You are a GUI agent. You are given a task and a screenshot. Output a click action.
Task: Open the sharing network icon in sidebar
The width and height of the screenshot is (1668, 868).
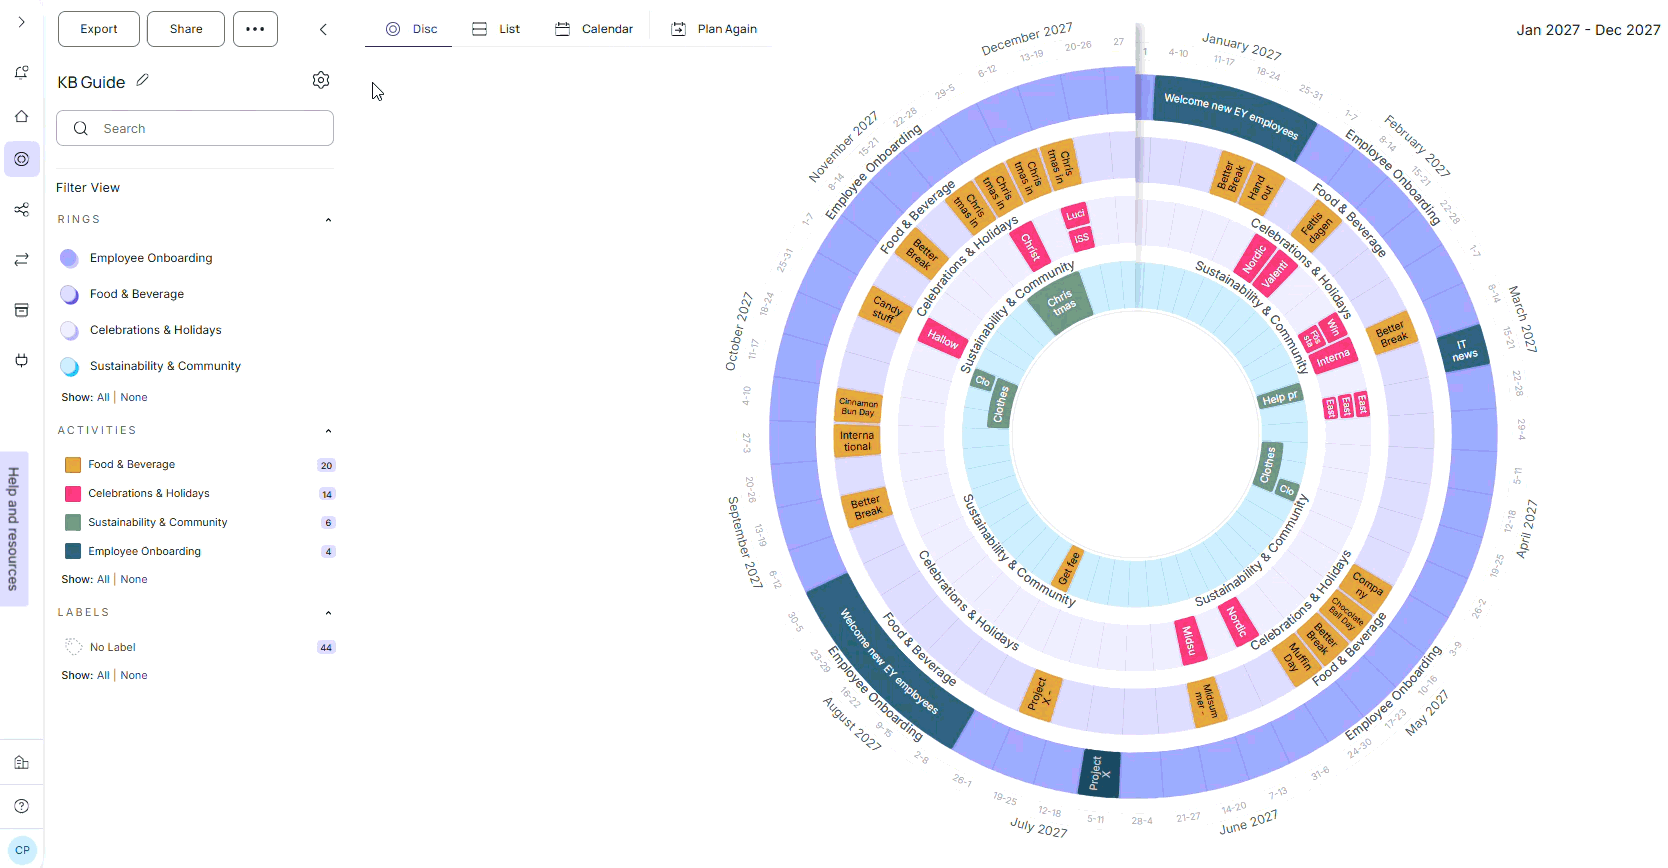[21, 209]
